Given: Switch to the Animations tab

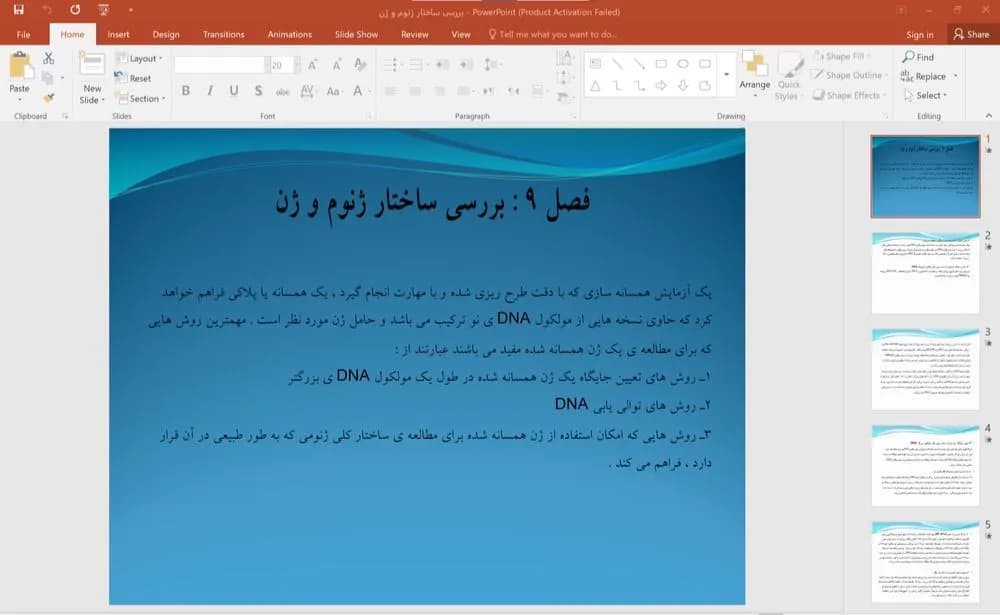Looking at the screenshot, I should point(290,34).
